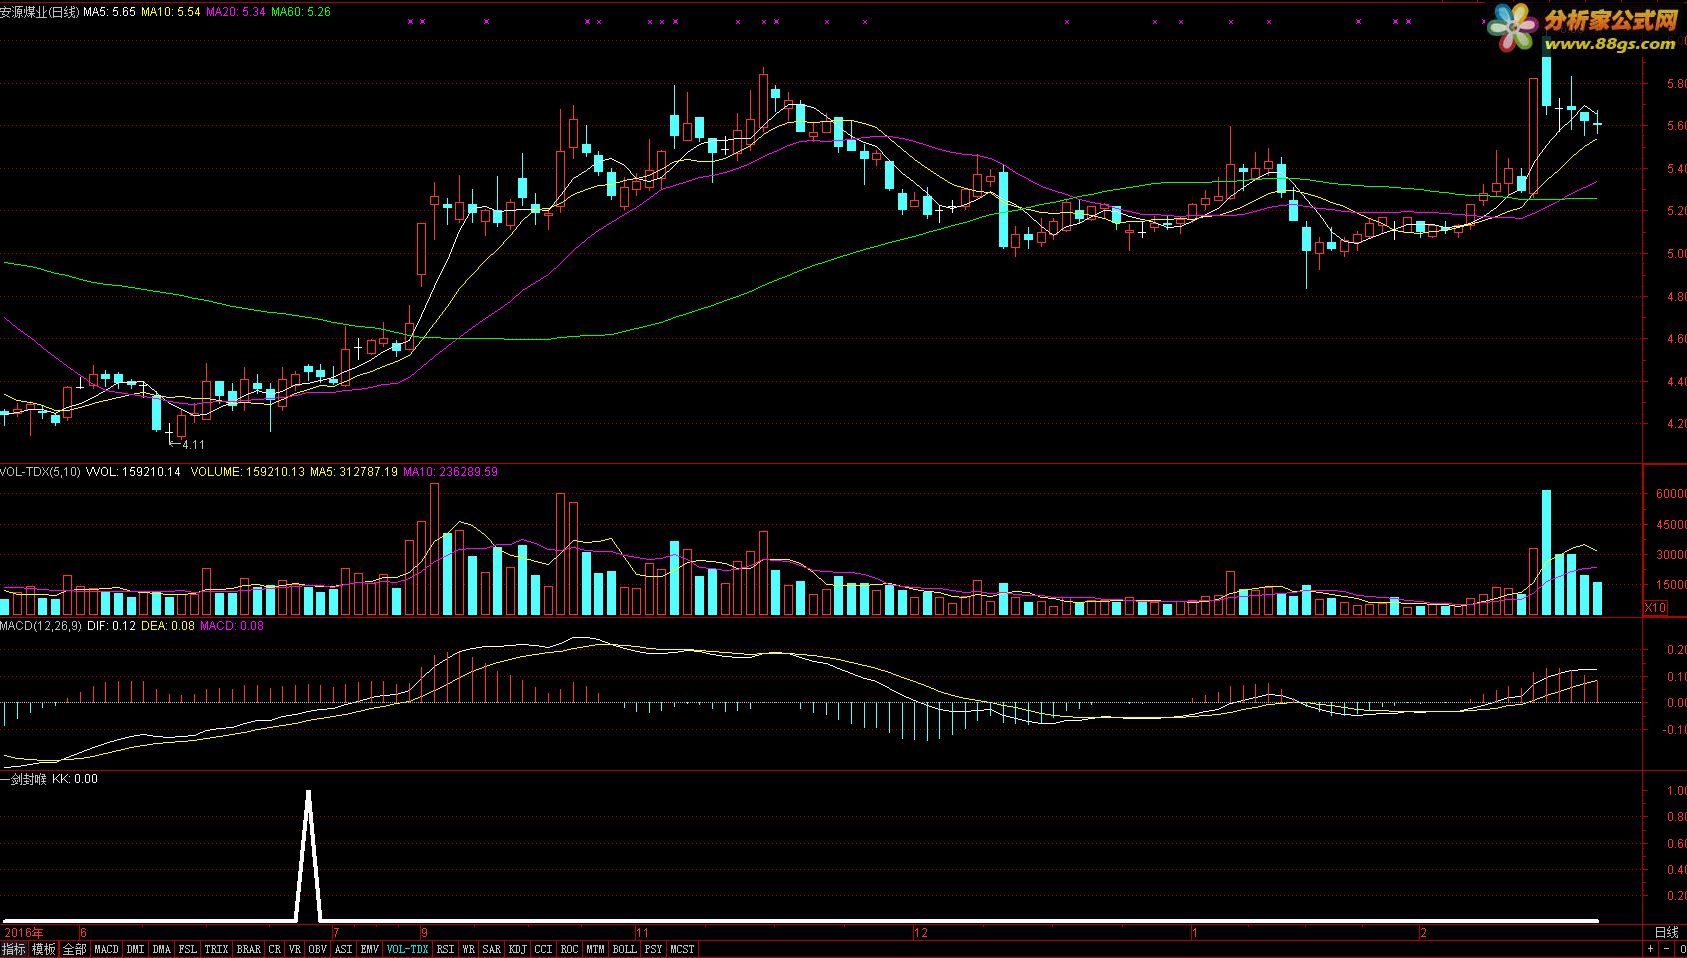The image size is (1687, 958).
Task: Choose the MTM indicator tab
Action: pos(595,949)
